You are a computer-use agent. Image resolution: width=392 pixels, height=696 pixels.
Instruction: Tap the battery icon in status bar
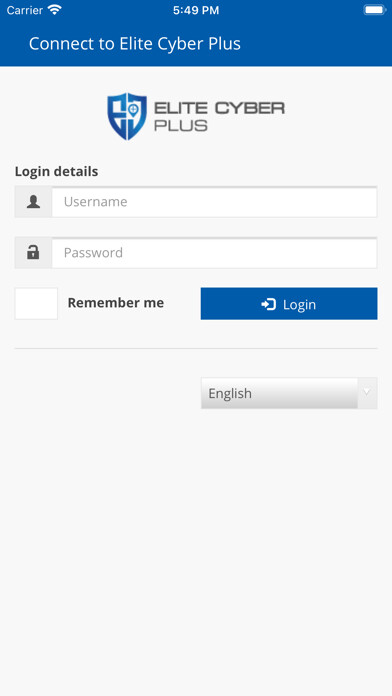tap(375, 10)
